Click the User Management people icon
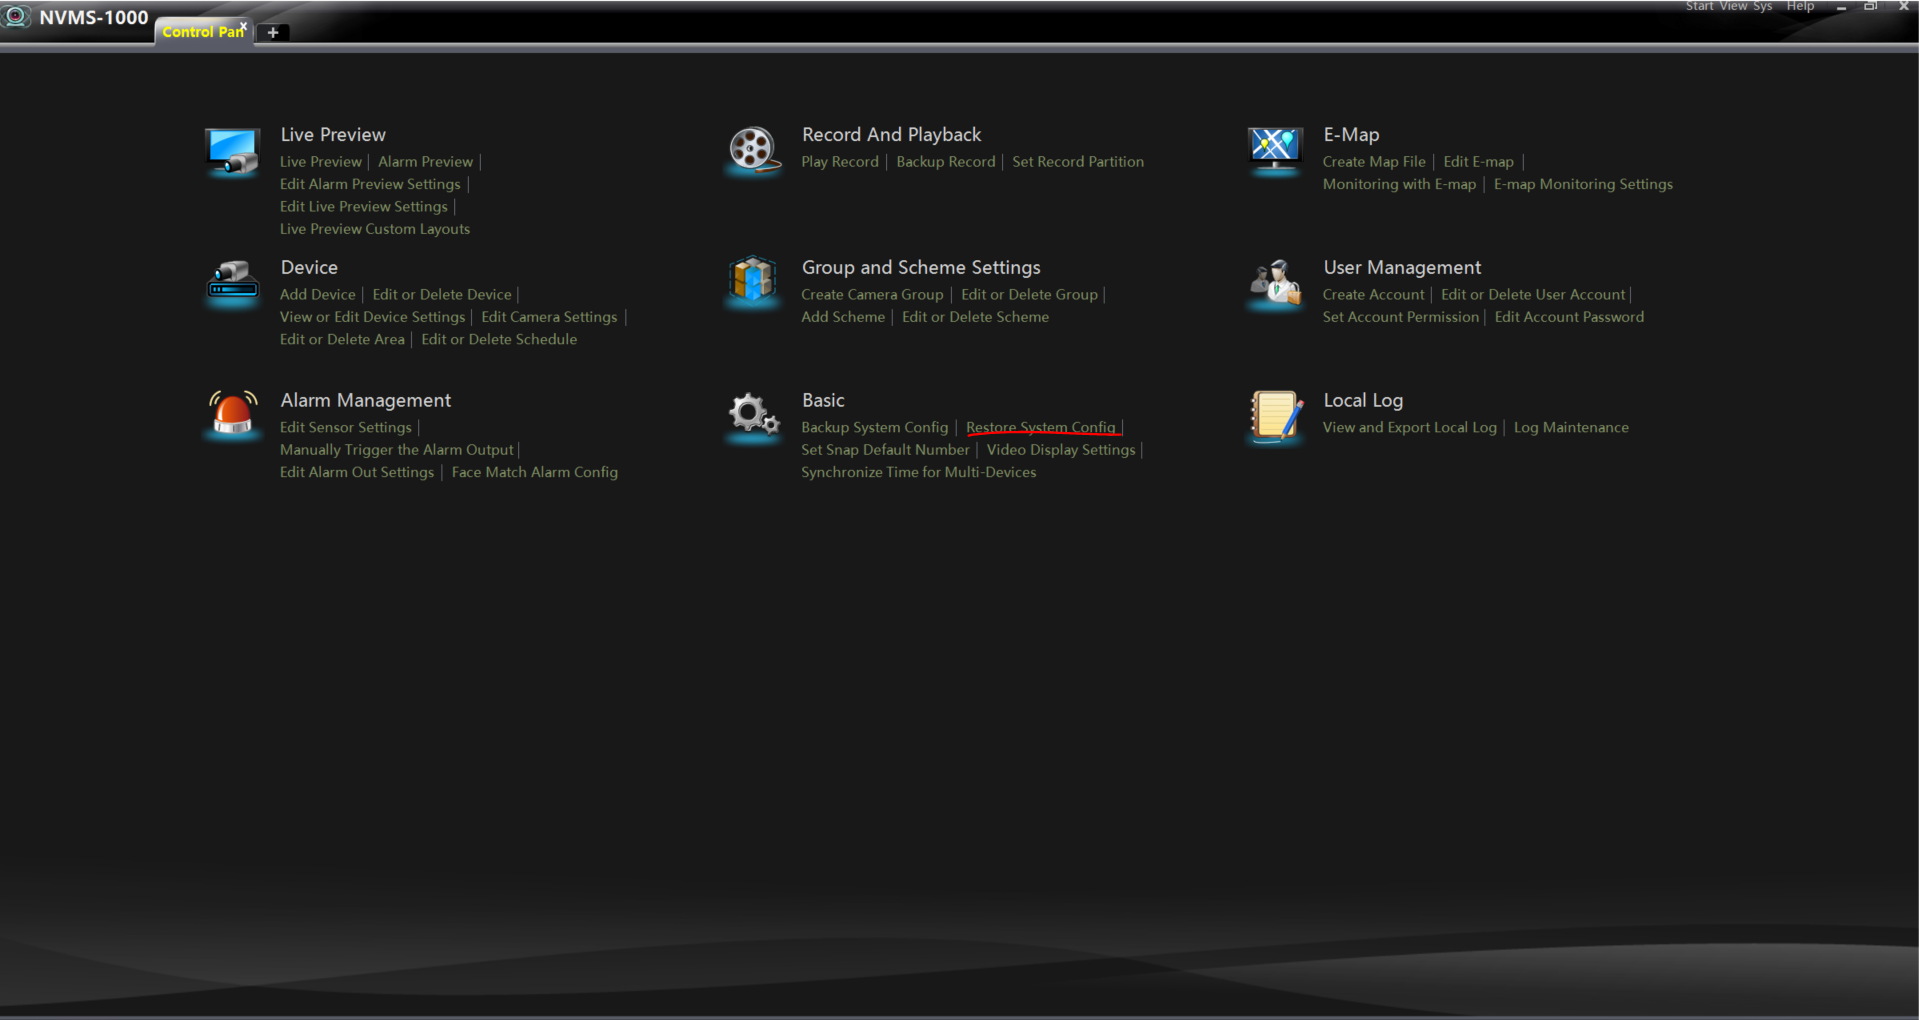The image size is (1919, 1020). click(1275, 283)
